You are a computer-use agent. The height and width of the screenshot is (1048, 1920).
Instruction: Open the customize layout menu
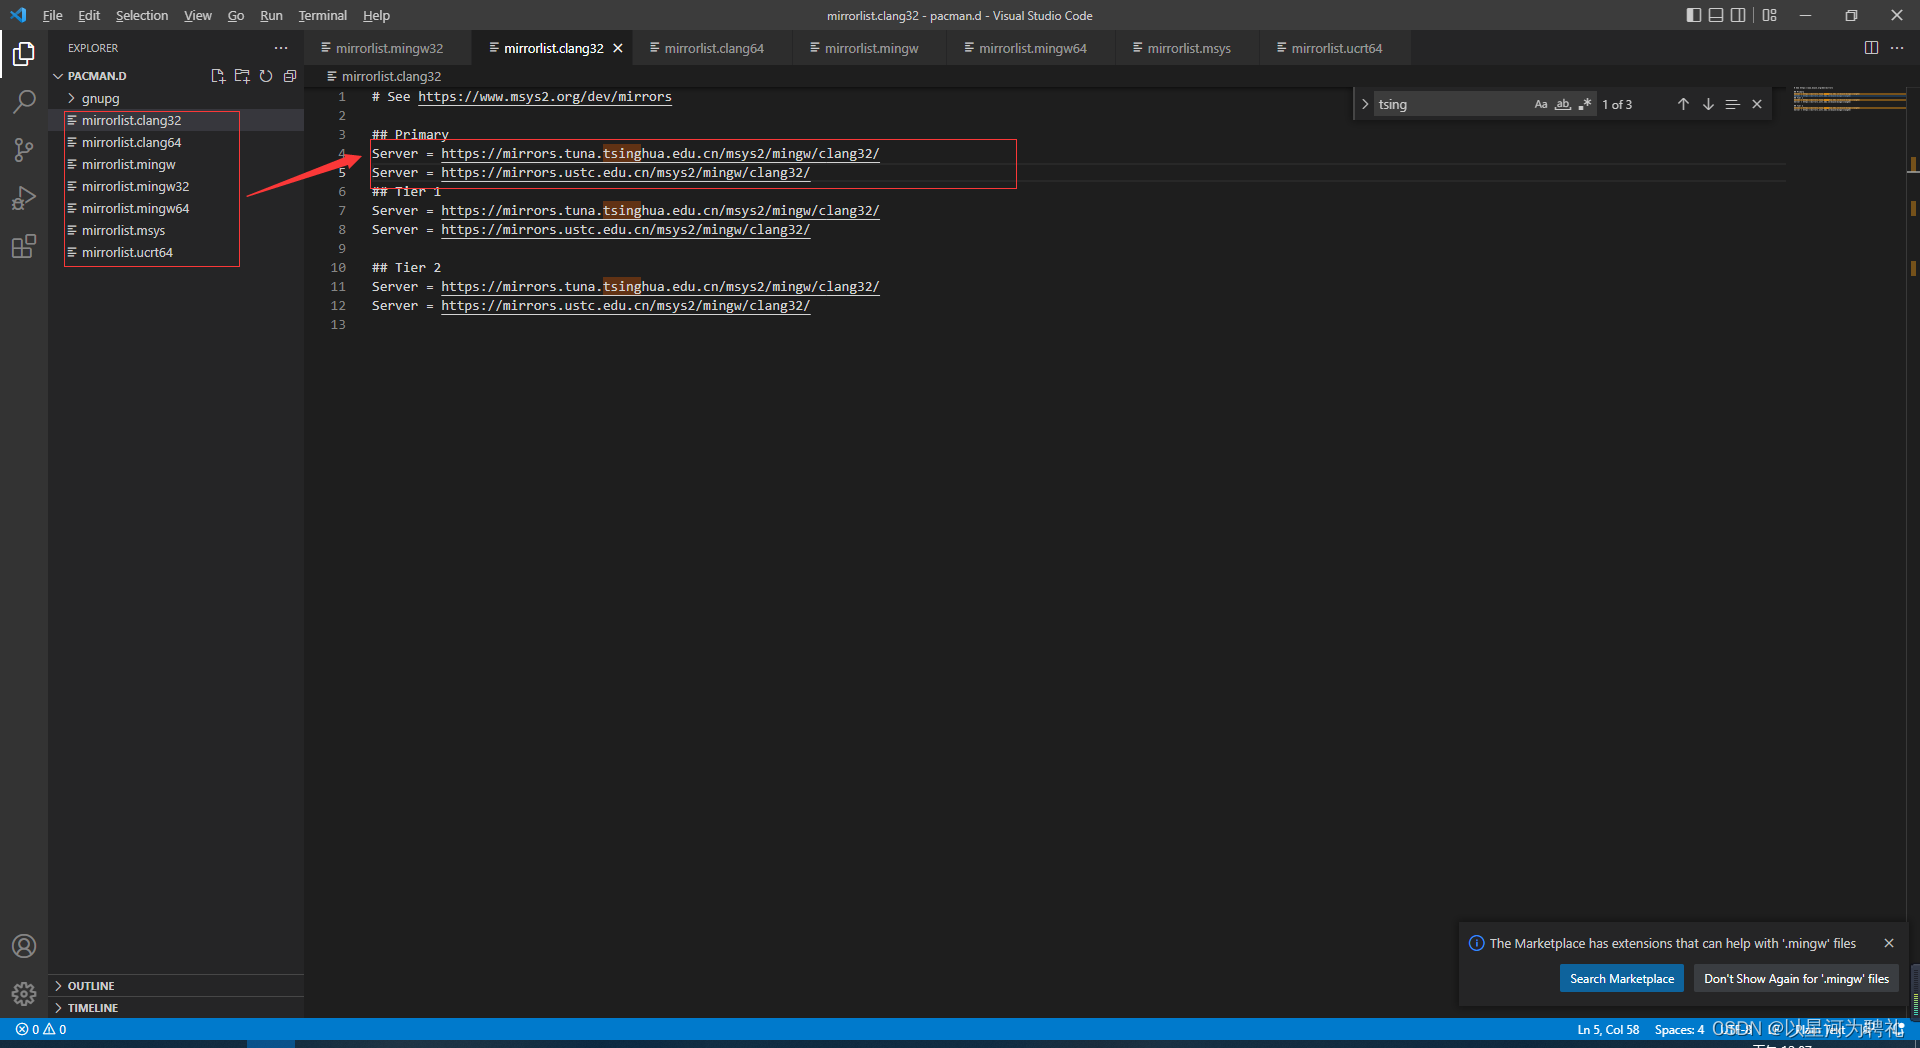coord(1770,15)
